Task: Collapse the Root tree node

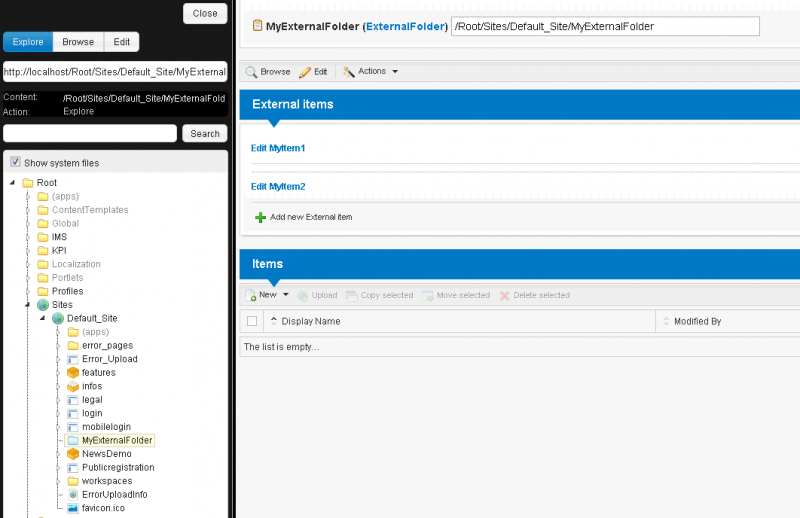Action: pos(13,182)
